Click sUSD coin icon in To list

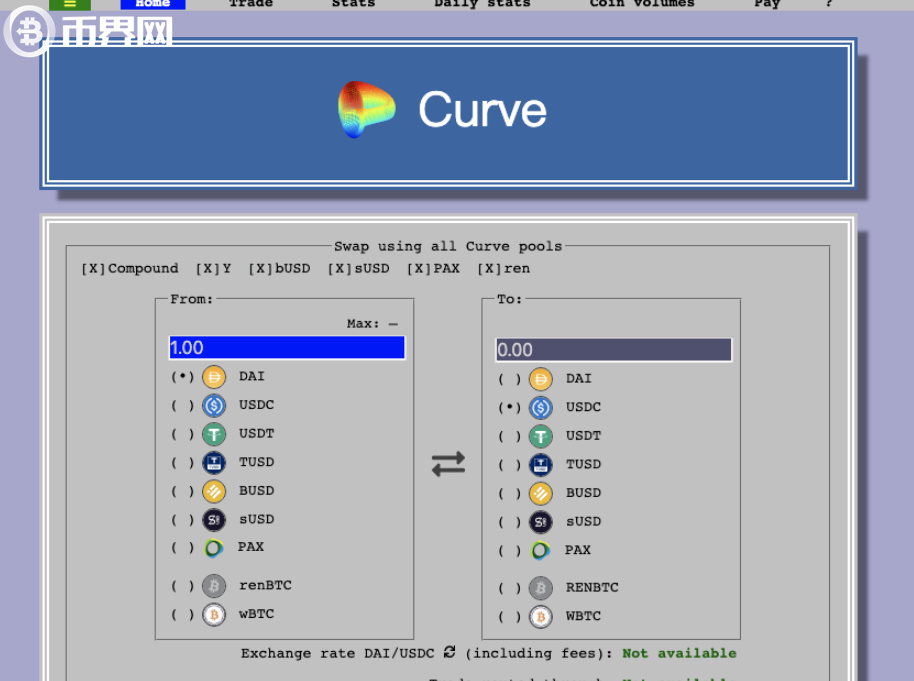click(541, 522)
